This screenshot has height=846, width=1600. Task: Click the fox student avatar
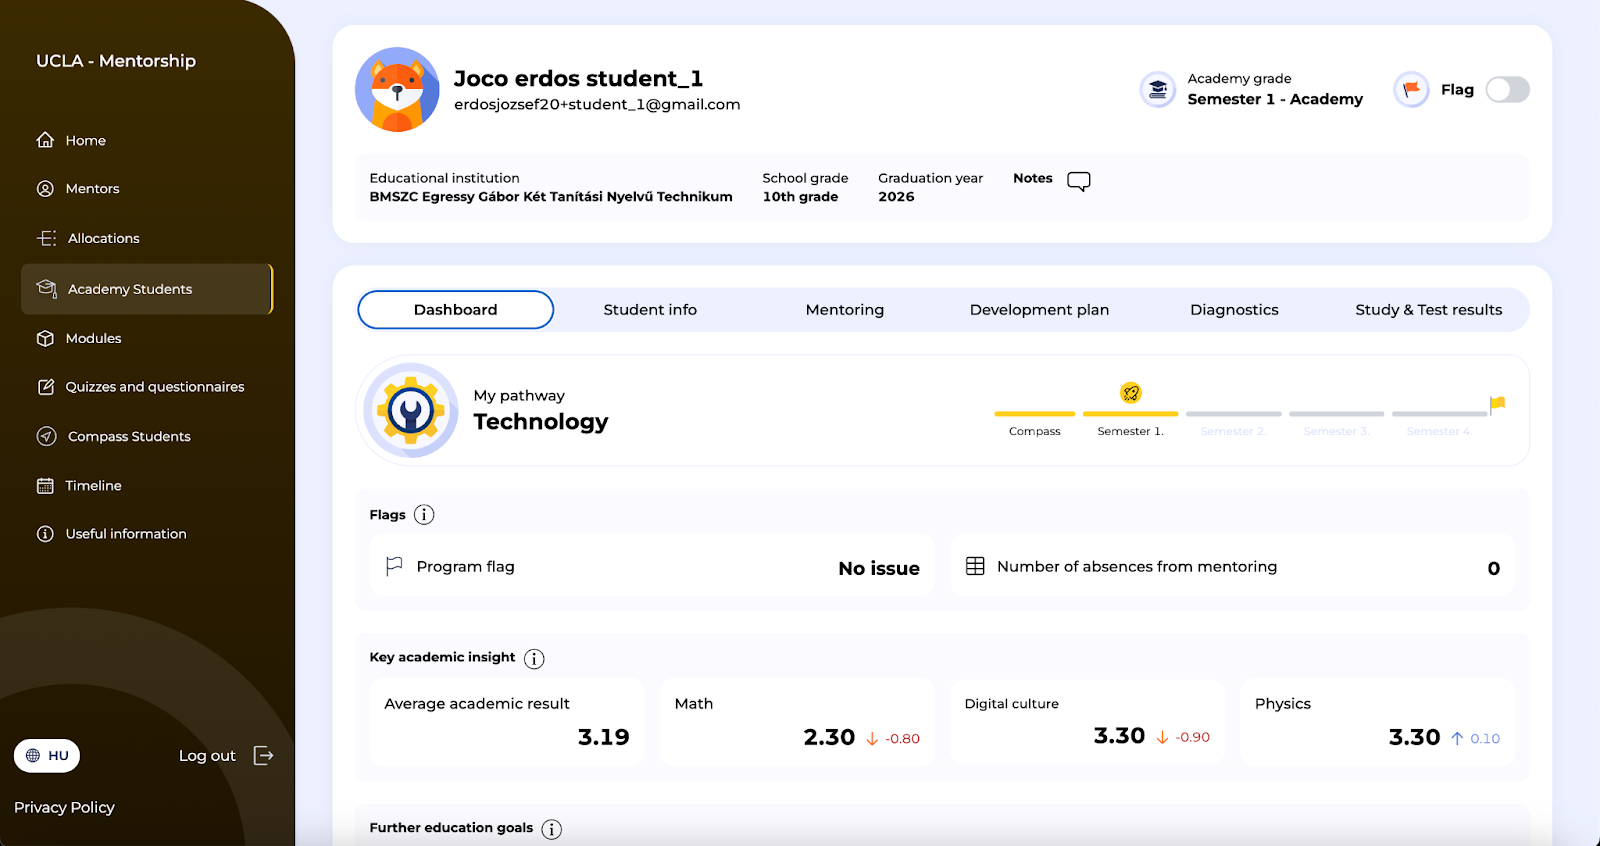point(397,90)
